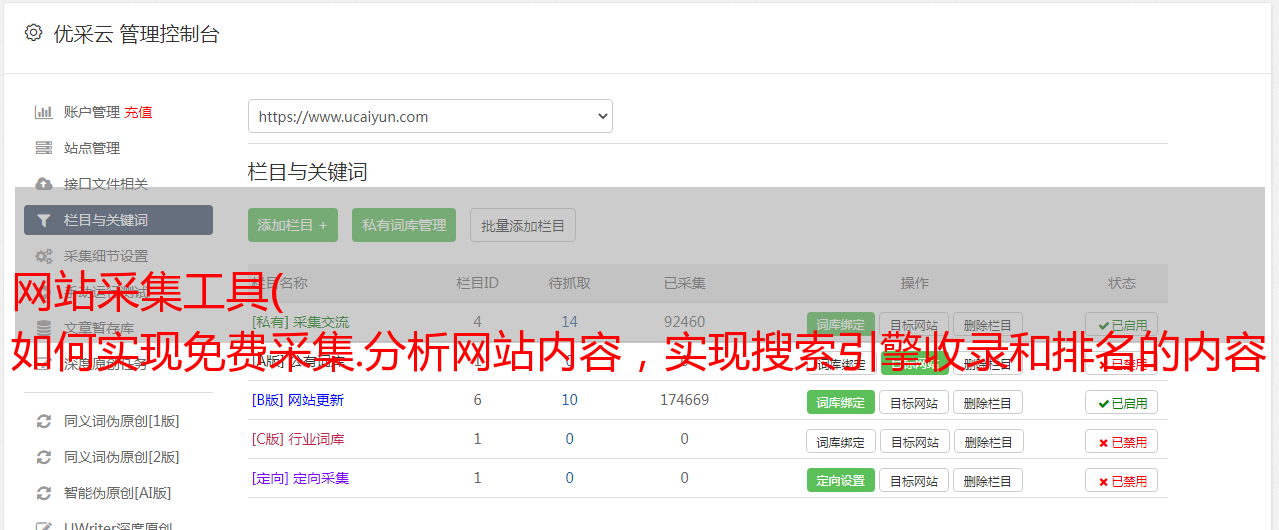Toggle 已禁用 status for 行业词库
This screenshot has width=1279, height=530.
[1122, 441]
